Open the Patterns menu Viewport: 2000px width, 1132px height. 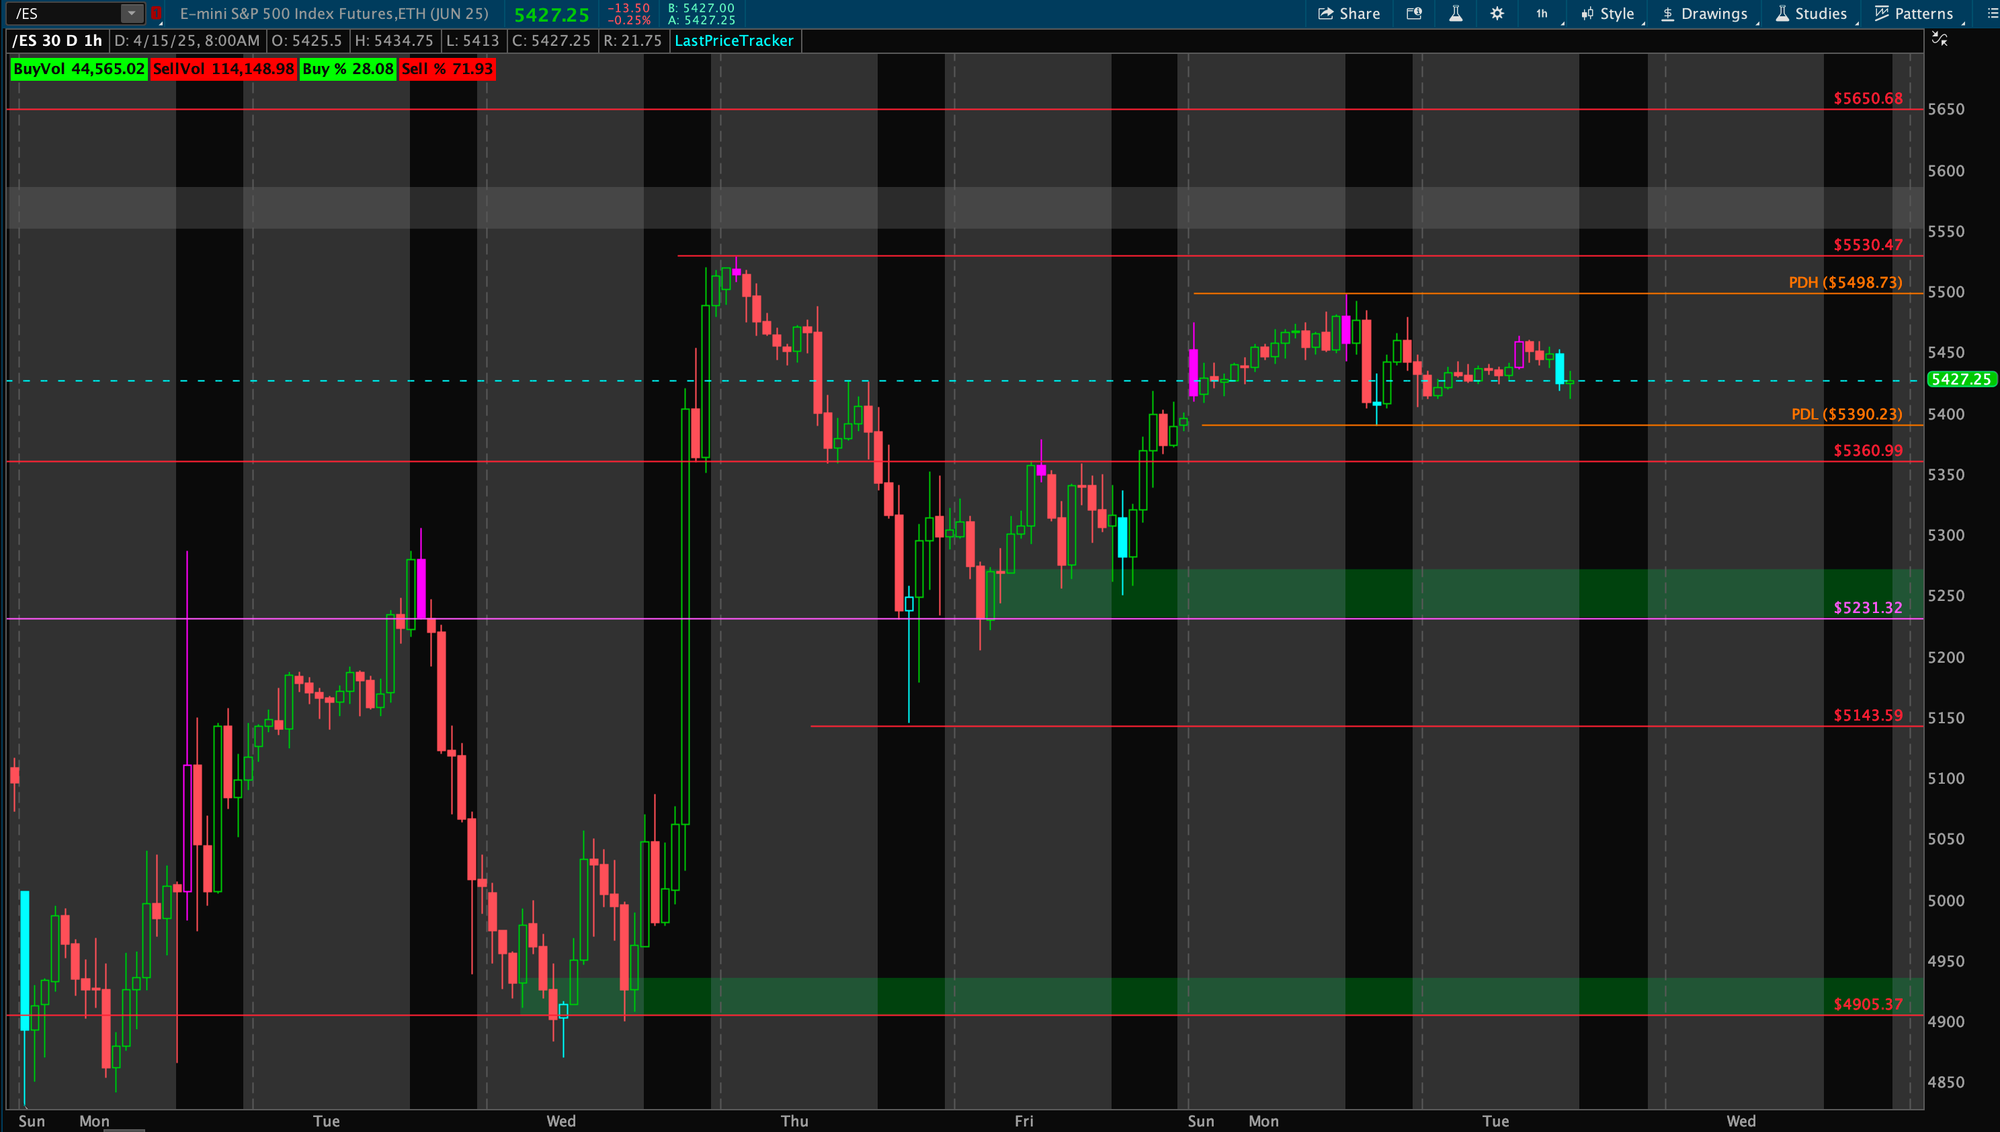coord(1914,13)
